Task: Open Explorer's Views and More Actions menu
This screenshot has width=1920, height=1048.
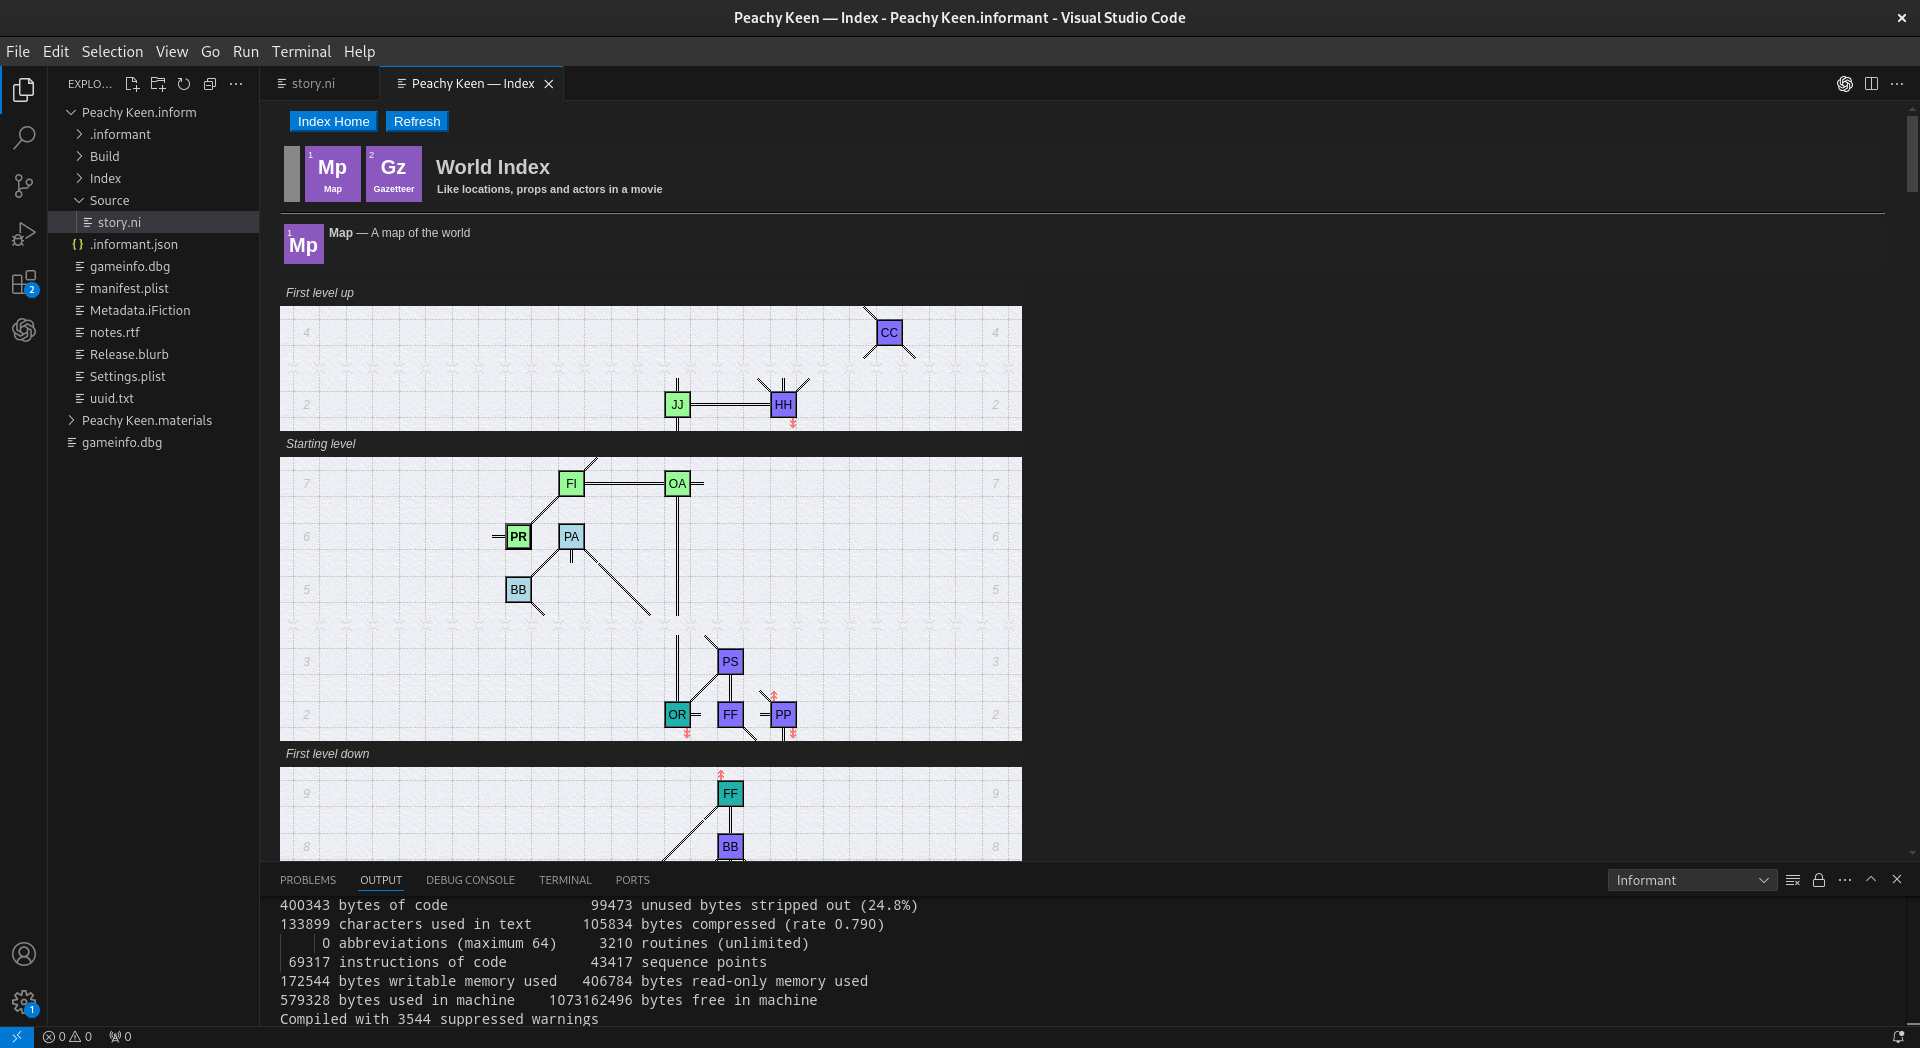Action: (x=236, y=84)
